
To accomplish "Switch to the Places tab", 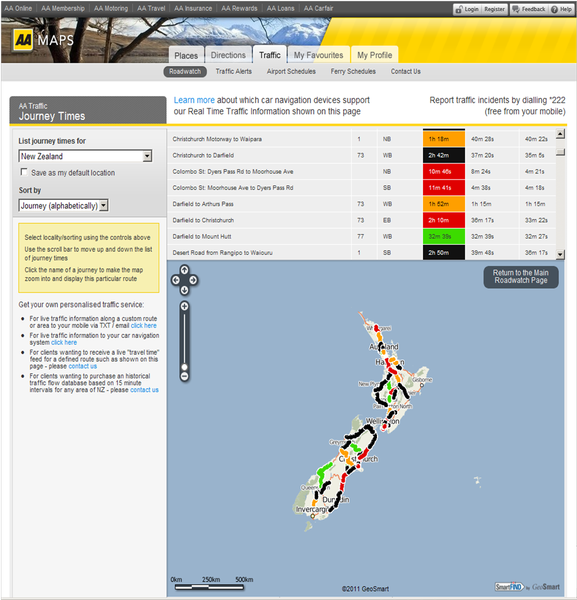I will (x=186, y=55).
